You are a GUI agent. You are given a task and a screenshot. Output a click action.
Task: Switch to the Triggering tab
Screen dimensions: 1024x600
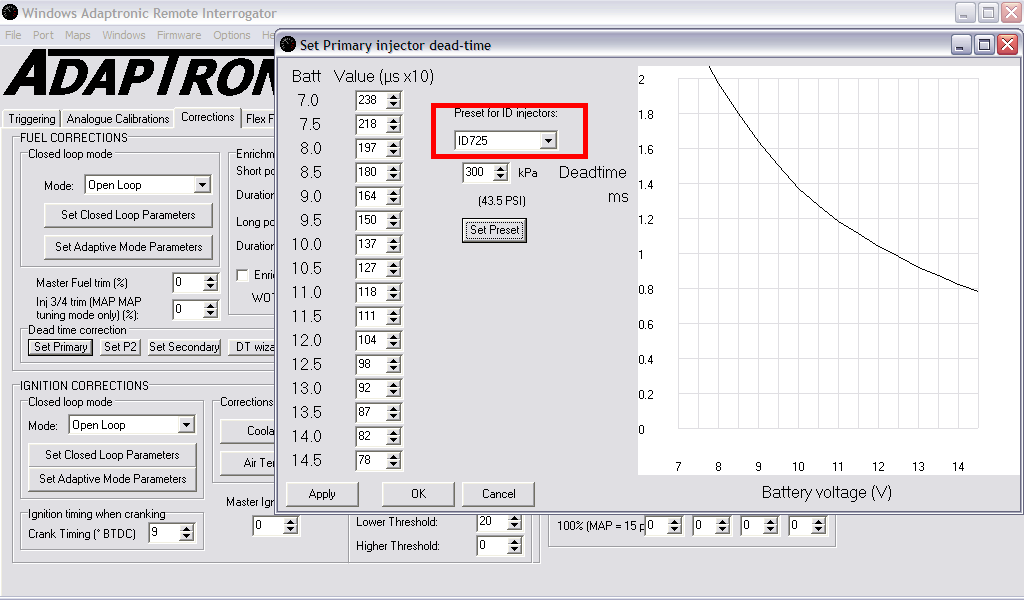click(32, 118)
